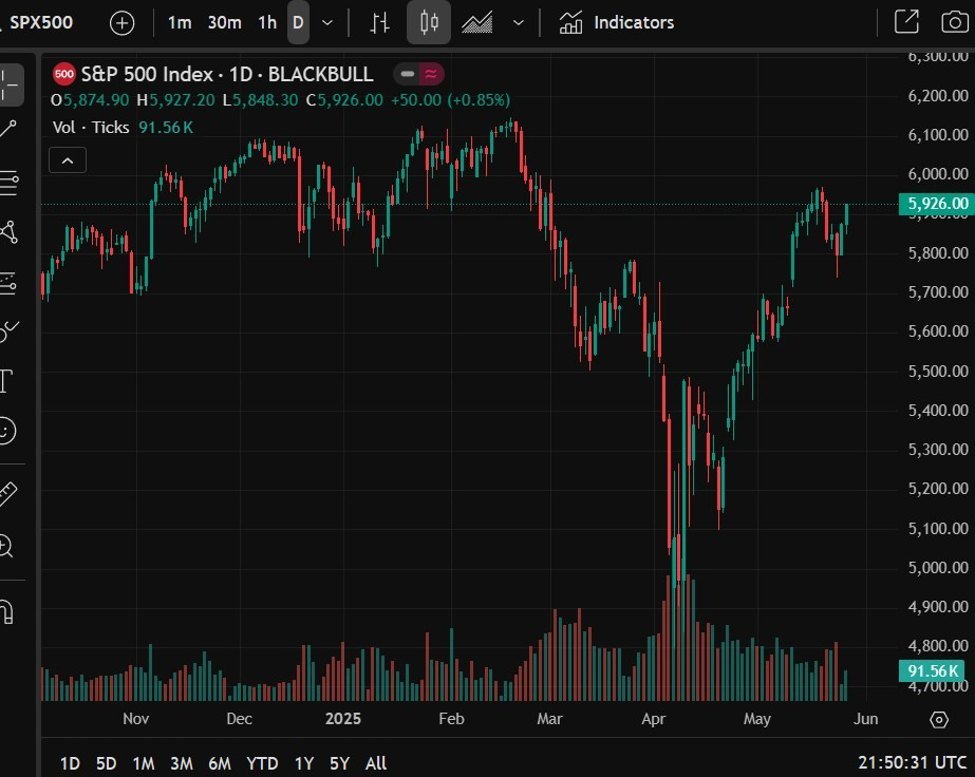Collapse the chart legend chevron
This screenshot has width=975, height=777.
pos(68,160)
